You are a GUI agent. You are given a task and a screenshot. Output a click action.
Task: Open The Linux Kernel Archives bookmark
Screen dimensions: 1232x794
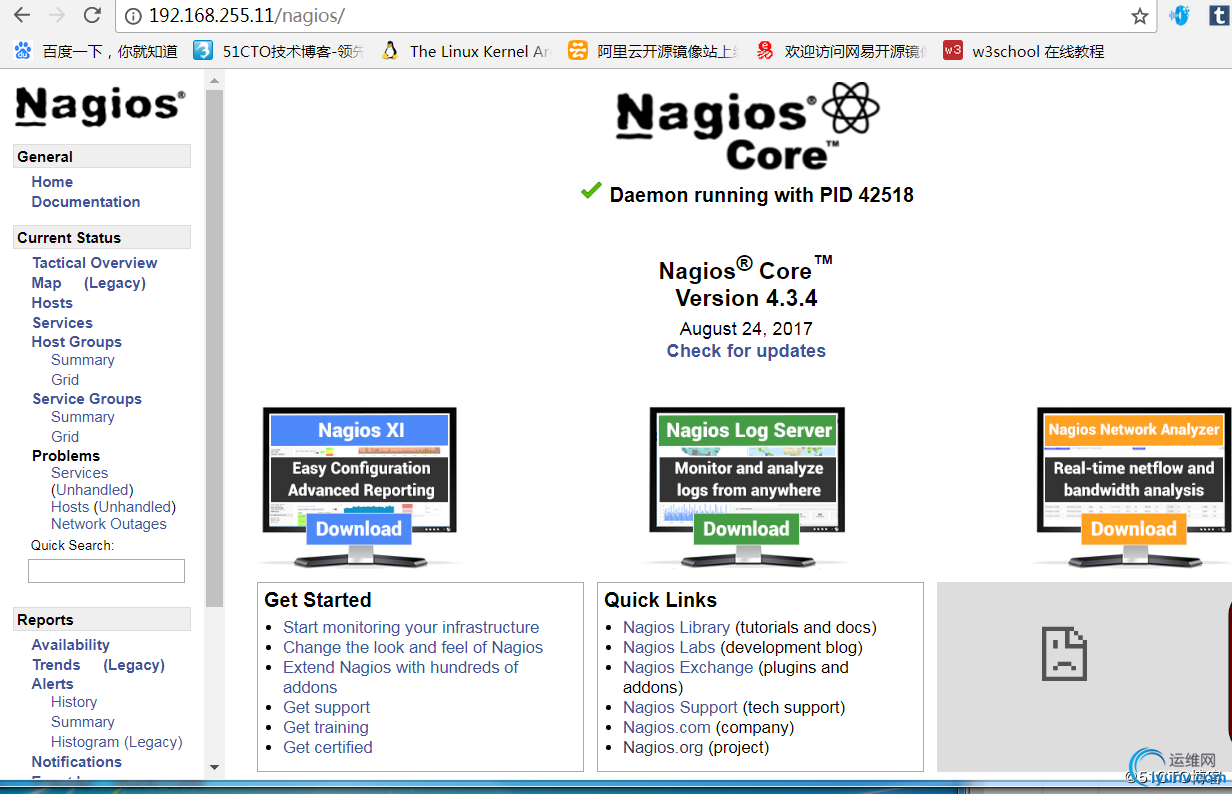(x=466, y=51)
